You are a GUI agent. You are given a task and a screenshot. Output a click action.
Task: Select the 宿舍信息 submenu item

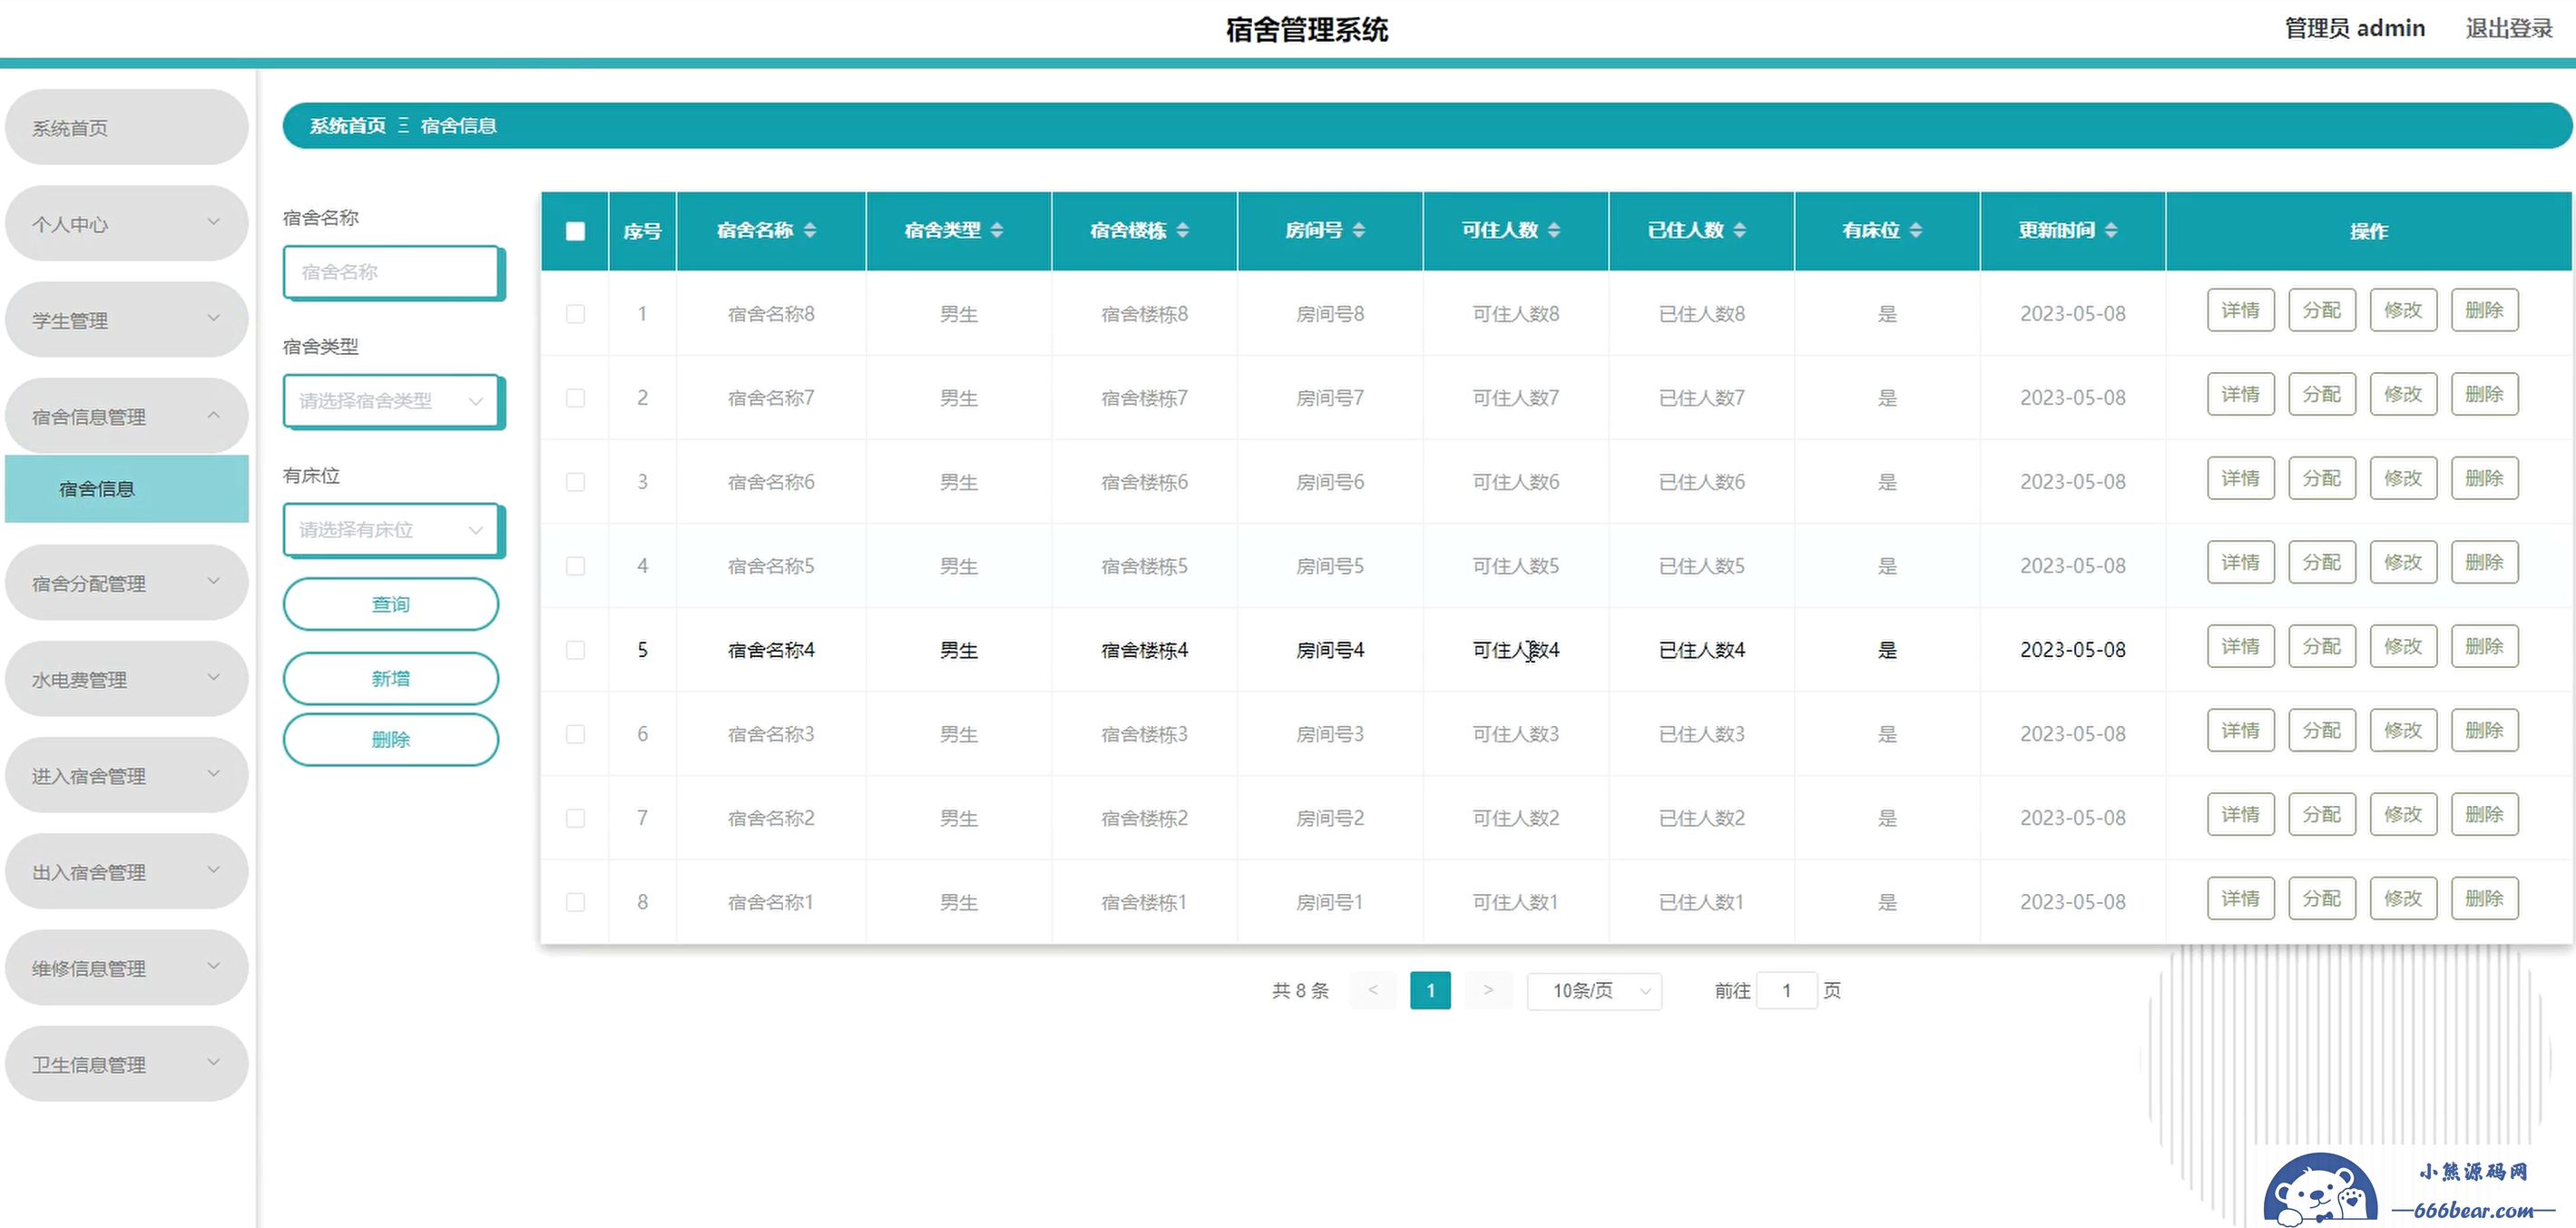coord(126,489)
